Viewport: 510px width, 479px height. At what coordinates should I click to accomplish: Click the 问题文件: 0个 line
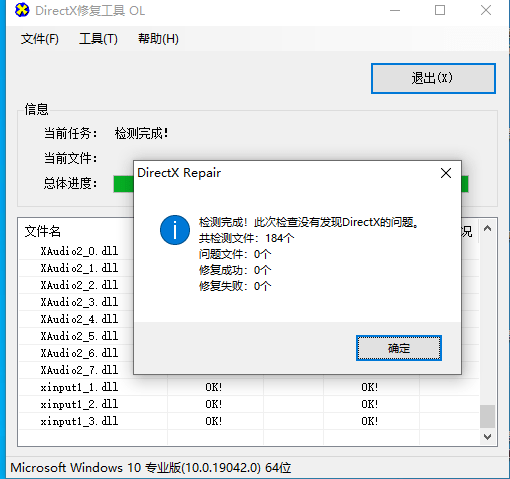point(235,254)
